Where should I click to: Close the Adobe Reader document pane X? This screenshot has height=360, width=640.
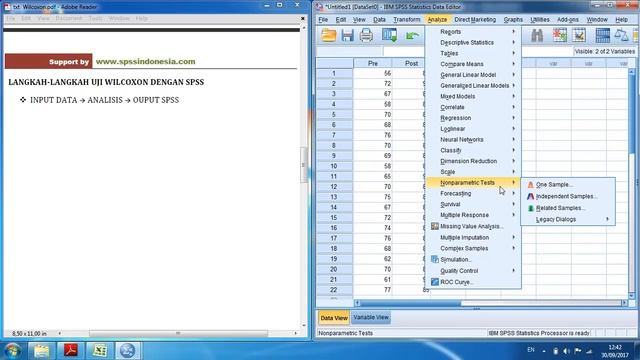point(302,18)
